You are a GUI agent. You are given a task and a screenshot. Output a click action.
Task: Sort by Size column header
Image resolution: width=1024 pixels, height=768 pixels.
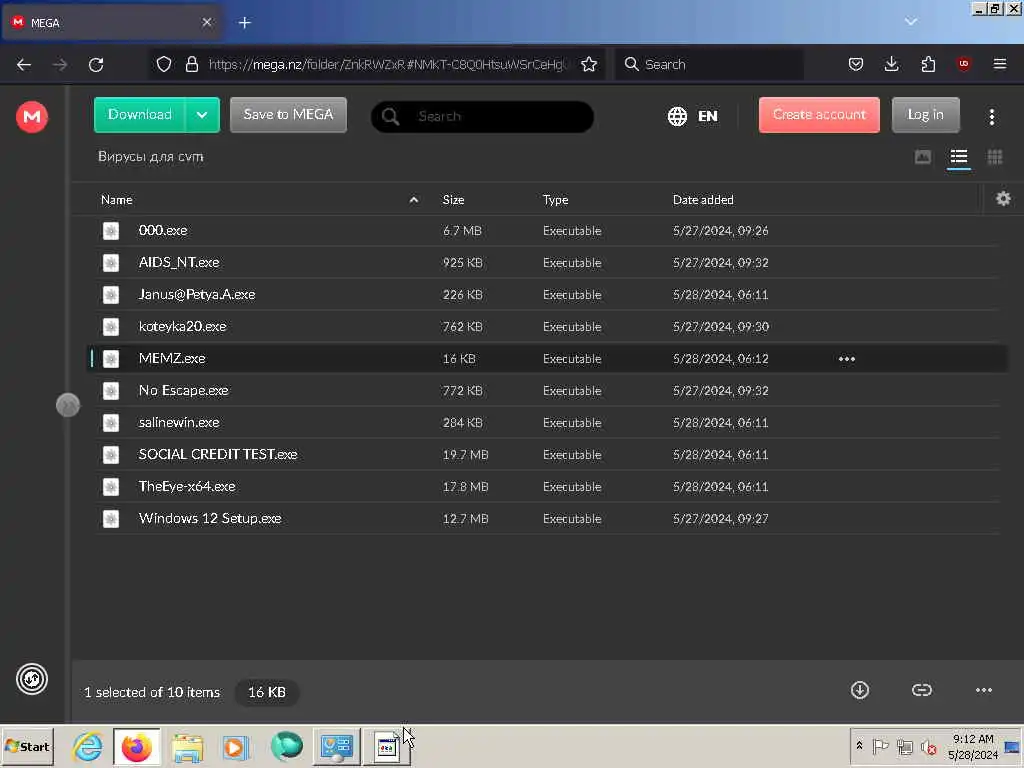tap(453, 200)
